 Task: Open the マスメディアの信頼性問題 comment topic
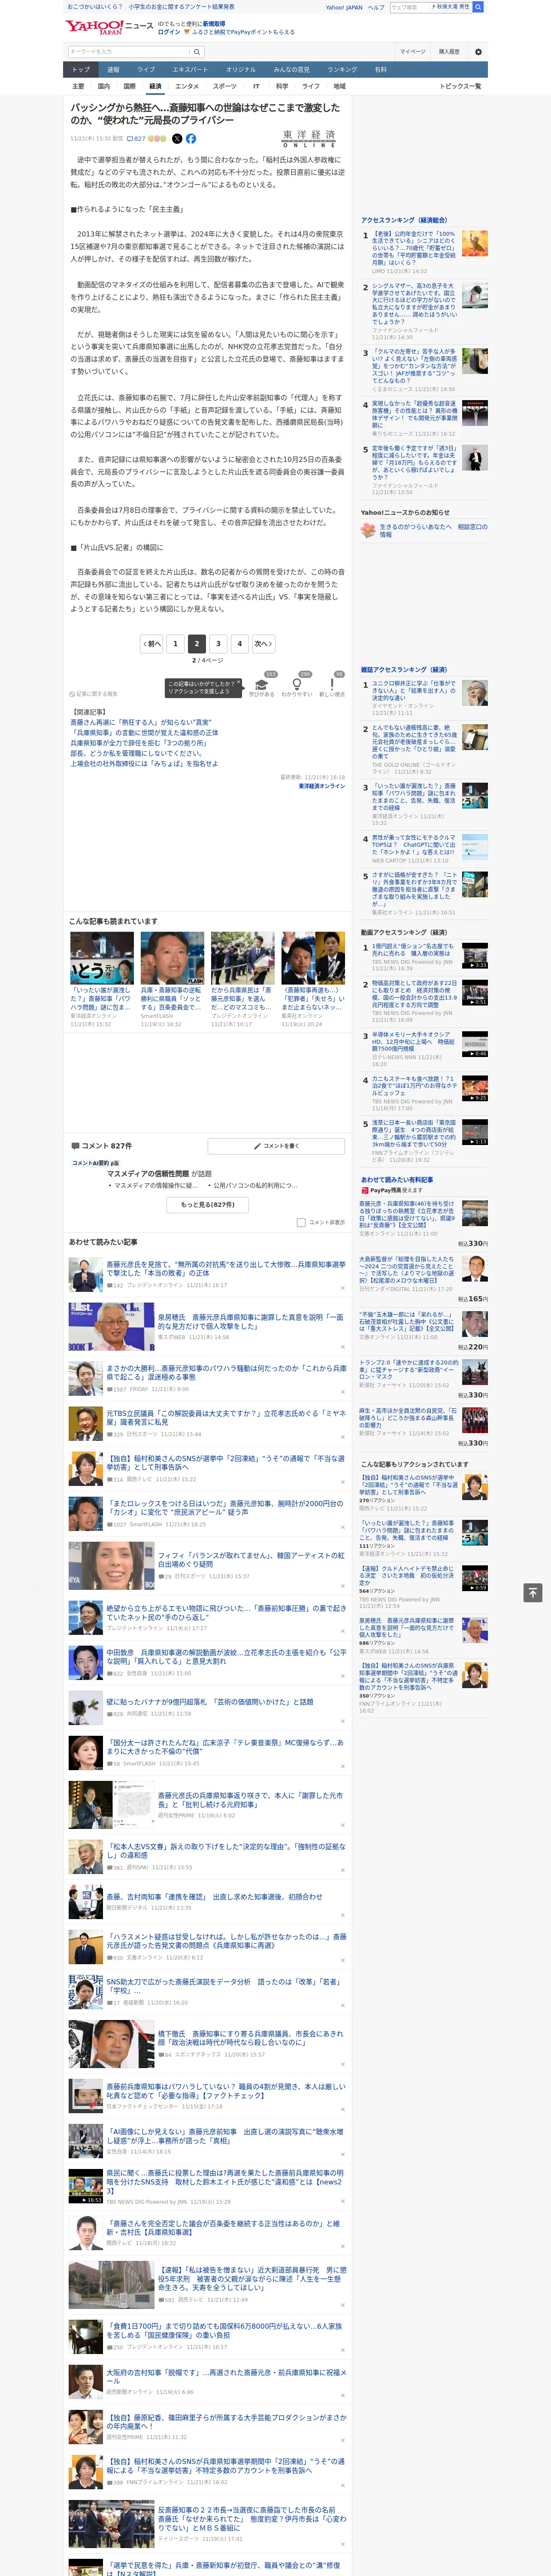pos(148,1174)
